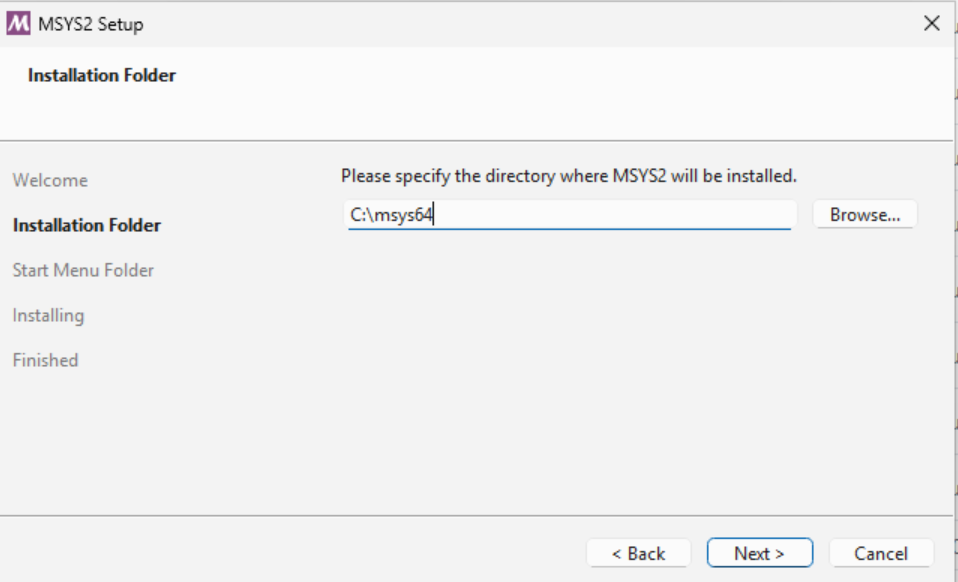The width and height of the screenshot is (958, 582).
Task: Select the Finished step in sidebar
Action: tap(45, 361)
